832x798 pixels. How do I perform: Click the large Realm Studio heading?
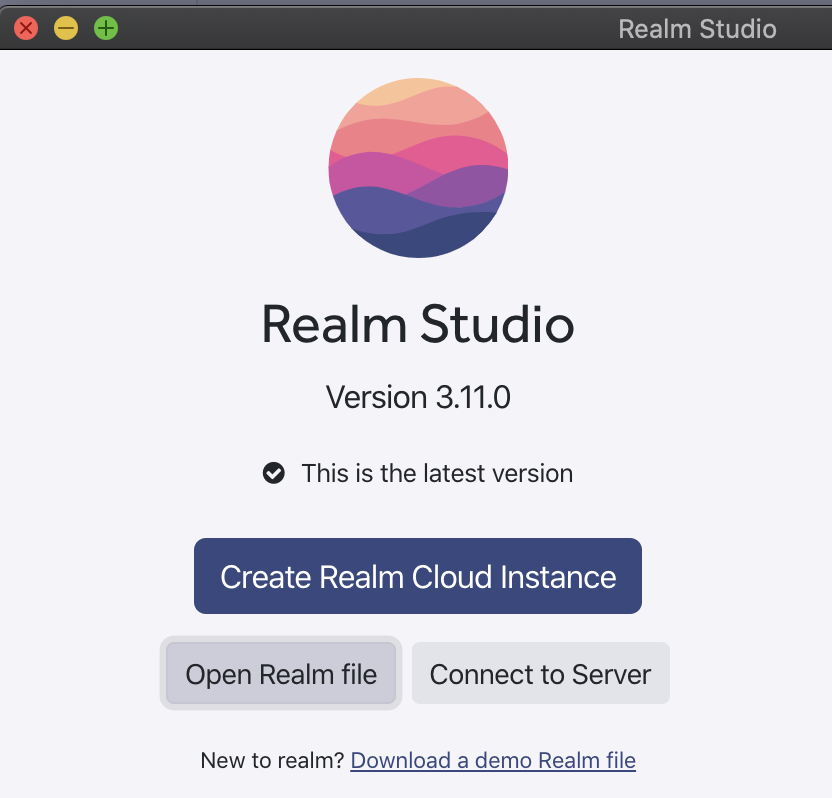[x=418, y=324]
